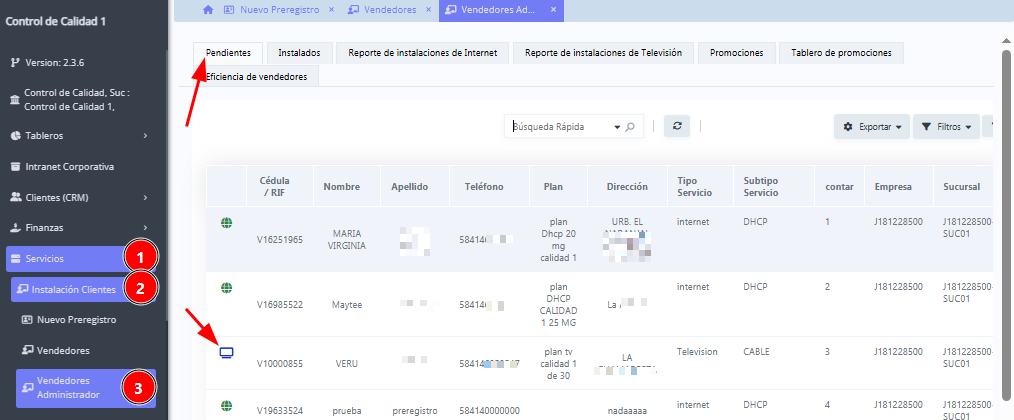The width and height of the screenshot is (1014, 420).
Task: Close the Nuevo Preregistro tab
Action: [x=329, y=10]
